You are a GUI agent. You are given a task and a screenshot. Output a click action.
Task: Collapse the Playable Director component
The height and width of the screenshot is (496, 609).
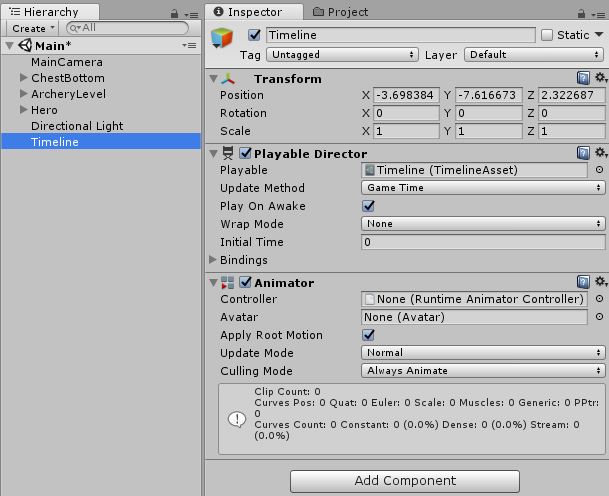coord(213,154)
